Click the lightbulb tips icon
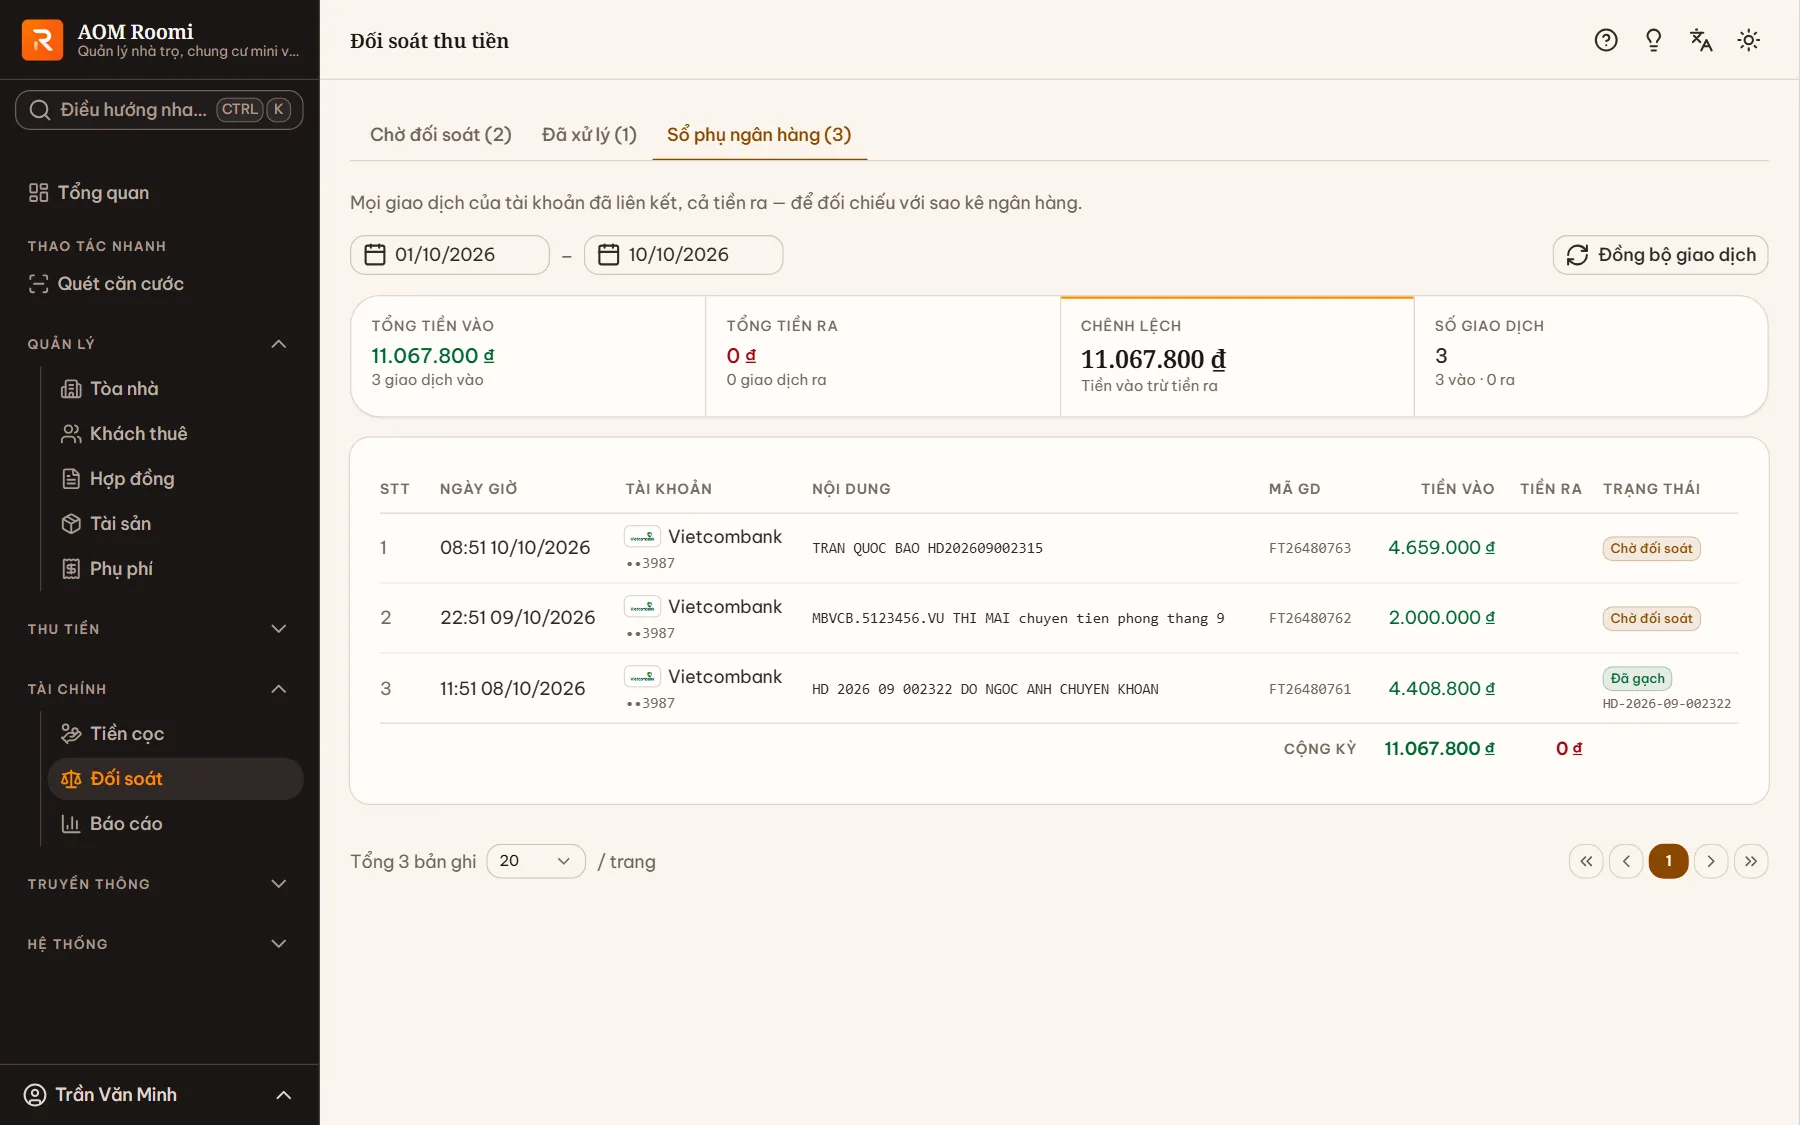The image size is (1800, 1125). pyautogui.click(x=1654, y=40)
